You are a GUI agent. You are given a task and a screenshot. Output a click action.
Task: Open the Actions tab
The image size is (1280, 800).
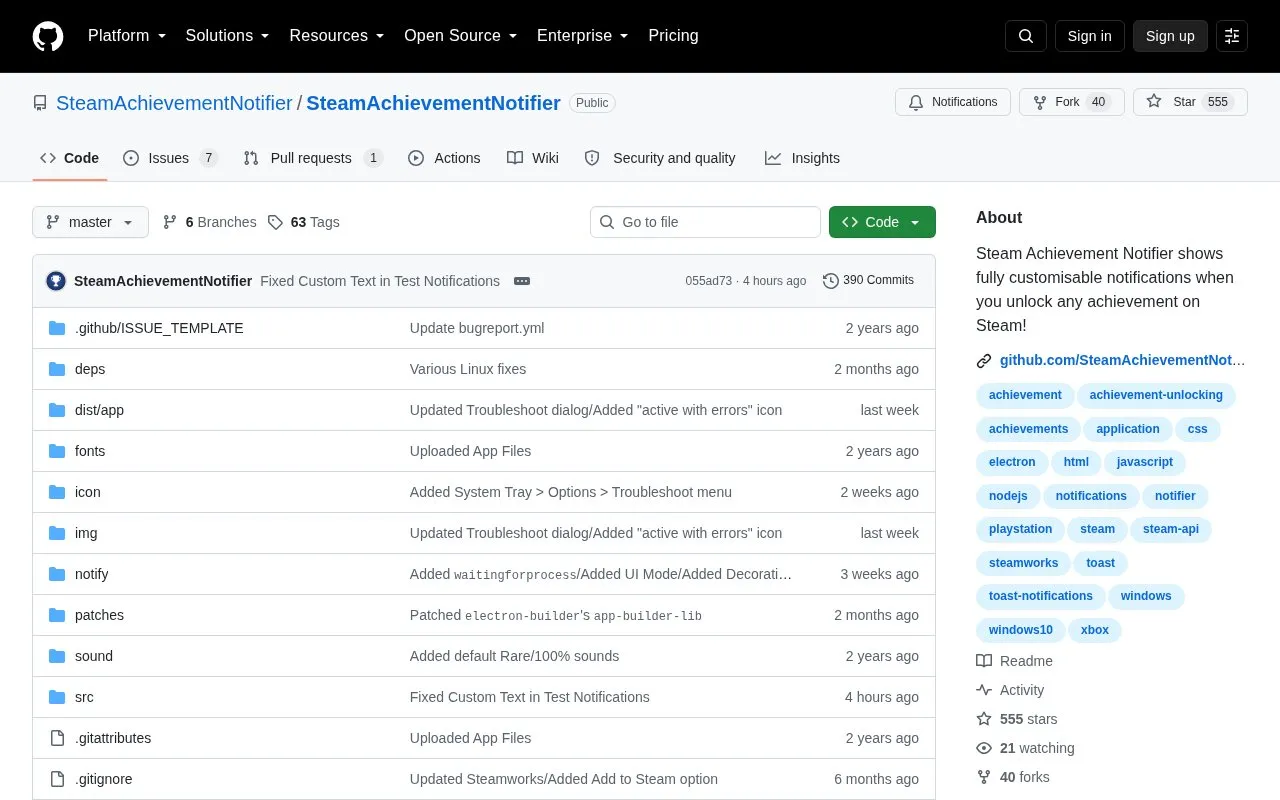click(444, 158)
